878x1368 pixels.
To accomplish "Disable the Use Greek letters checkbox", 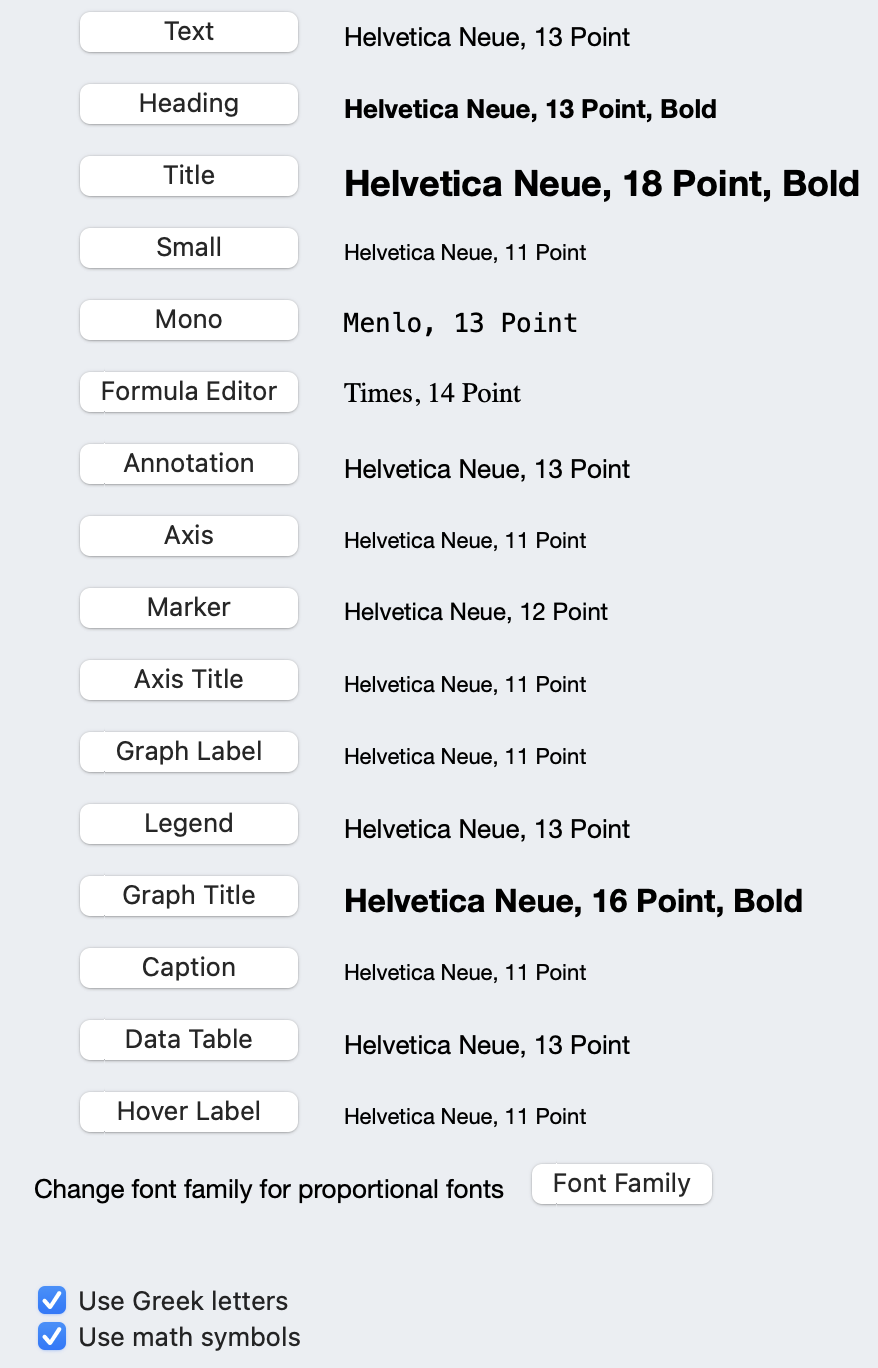I will tap(51, 1301).
